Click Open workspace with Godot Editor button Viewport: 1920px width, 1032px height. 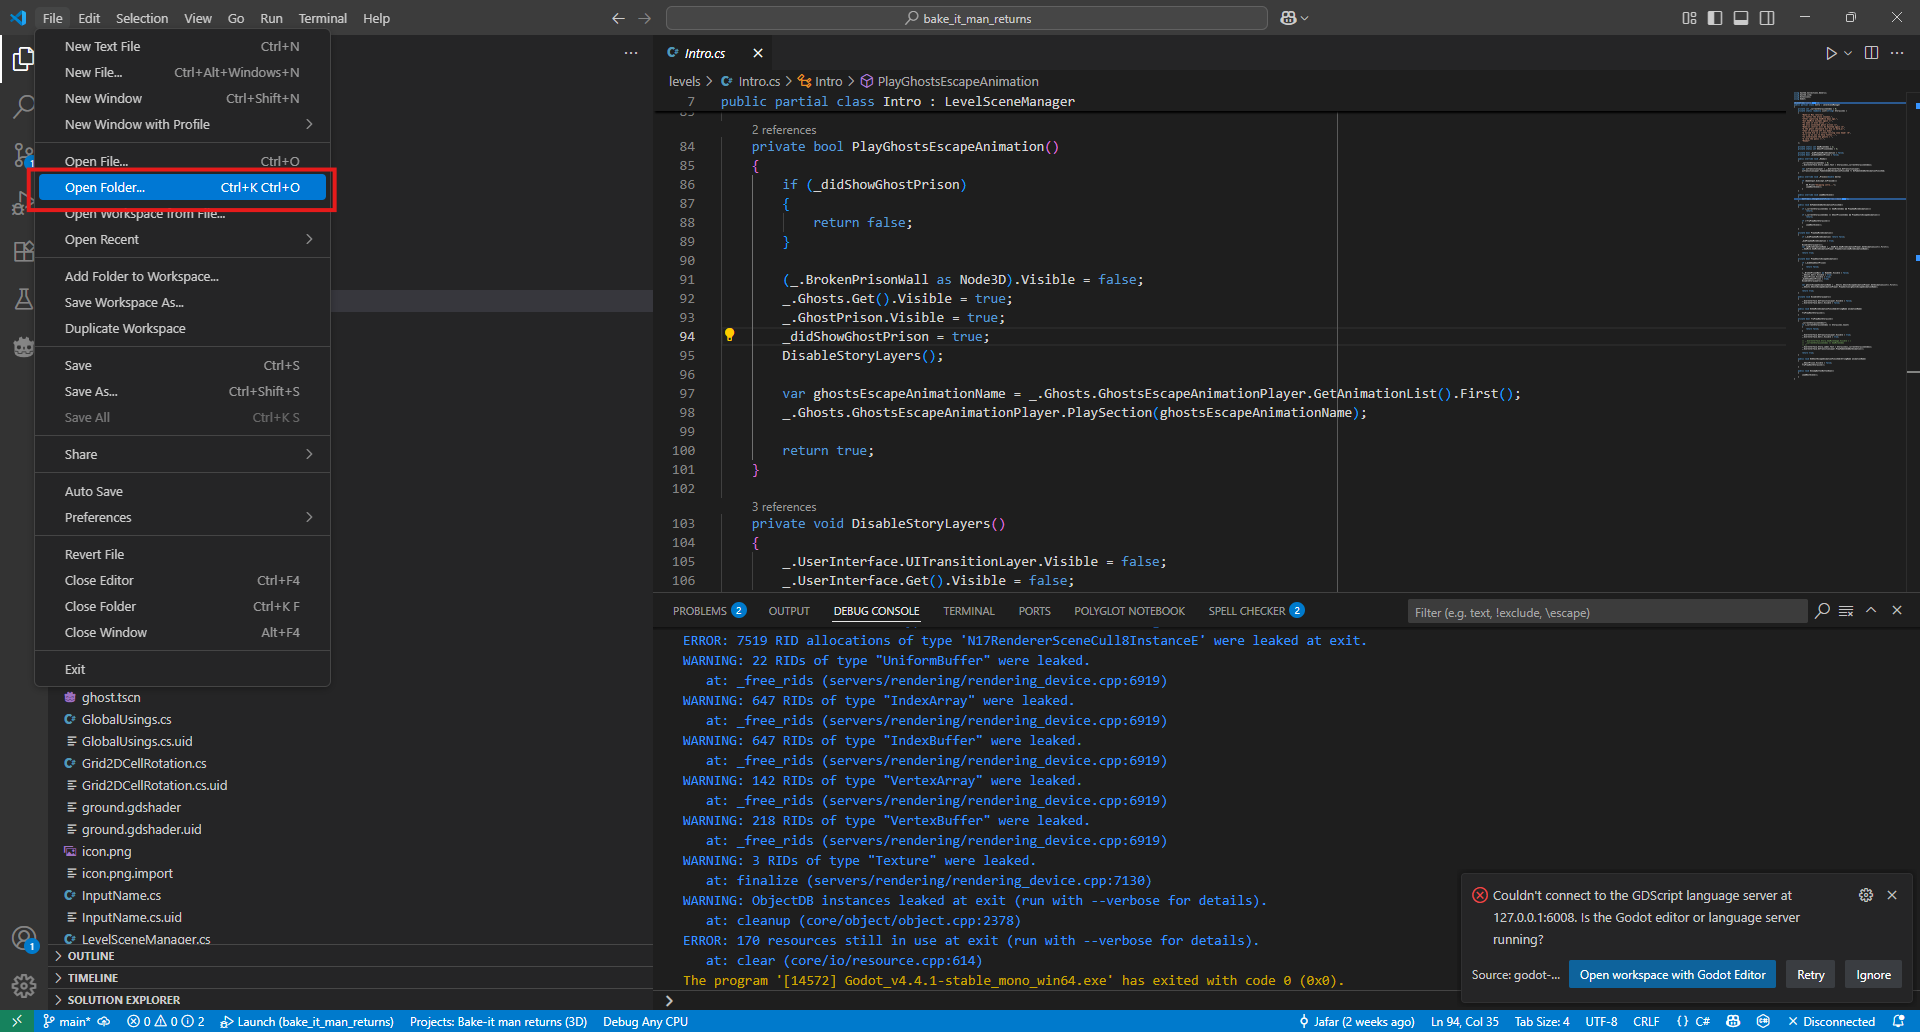[x=1672, y=975]
